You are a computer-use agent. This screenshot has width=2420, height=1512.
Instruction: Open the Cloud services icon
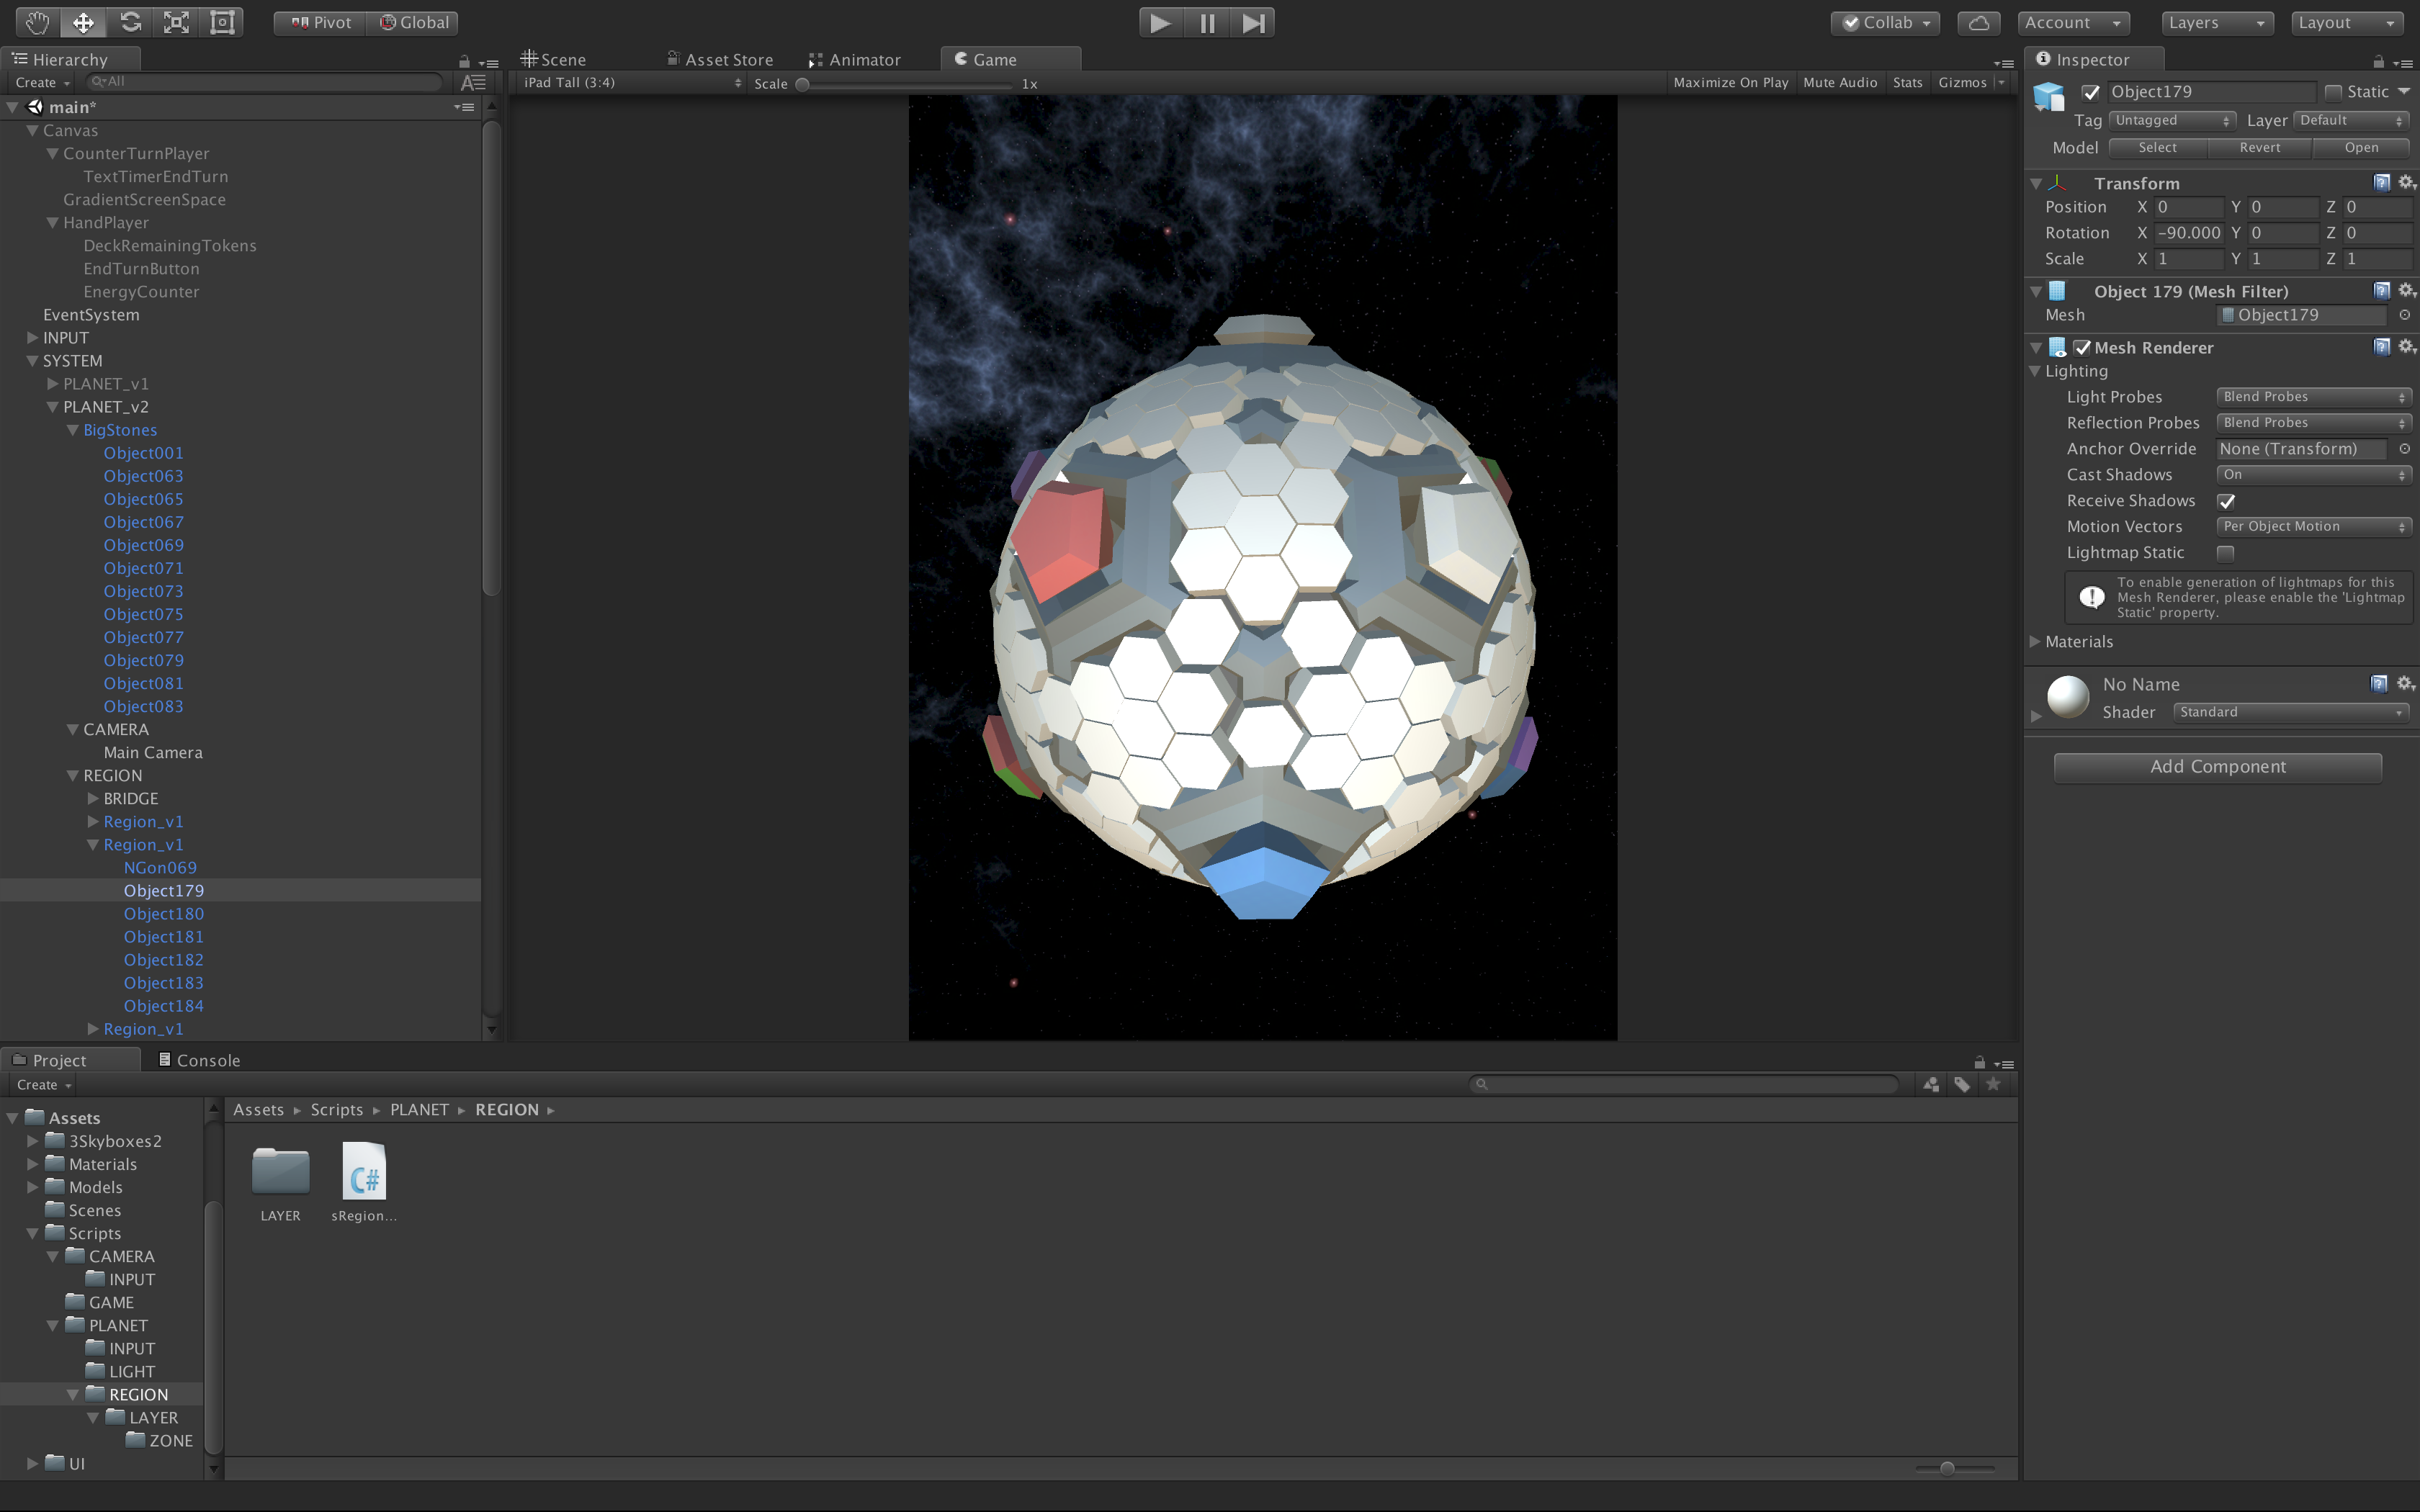point(1979,22)
